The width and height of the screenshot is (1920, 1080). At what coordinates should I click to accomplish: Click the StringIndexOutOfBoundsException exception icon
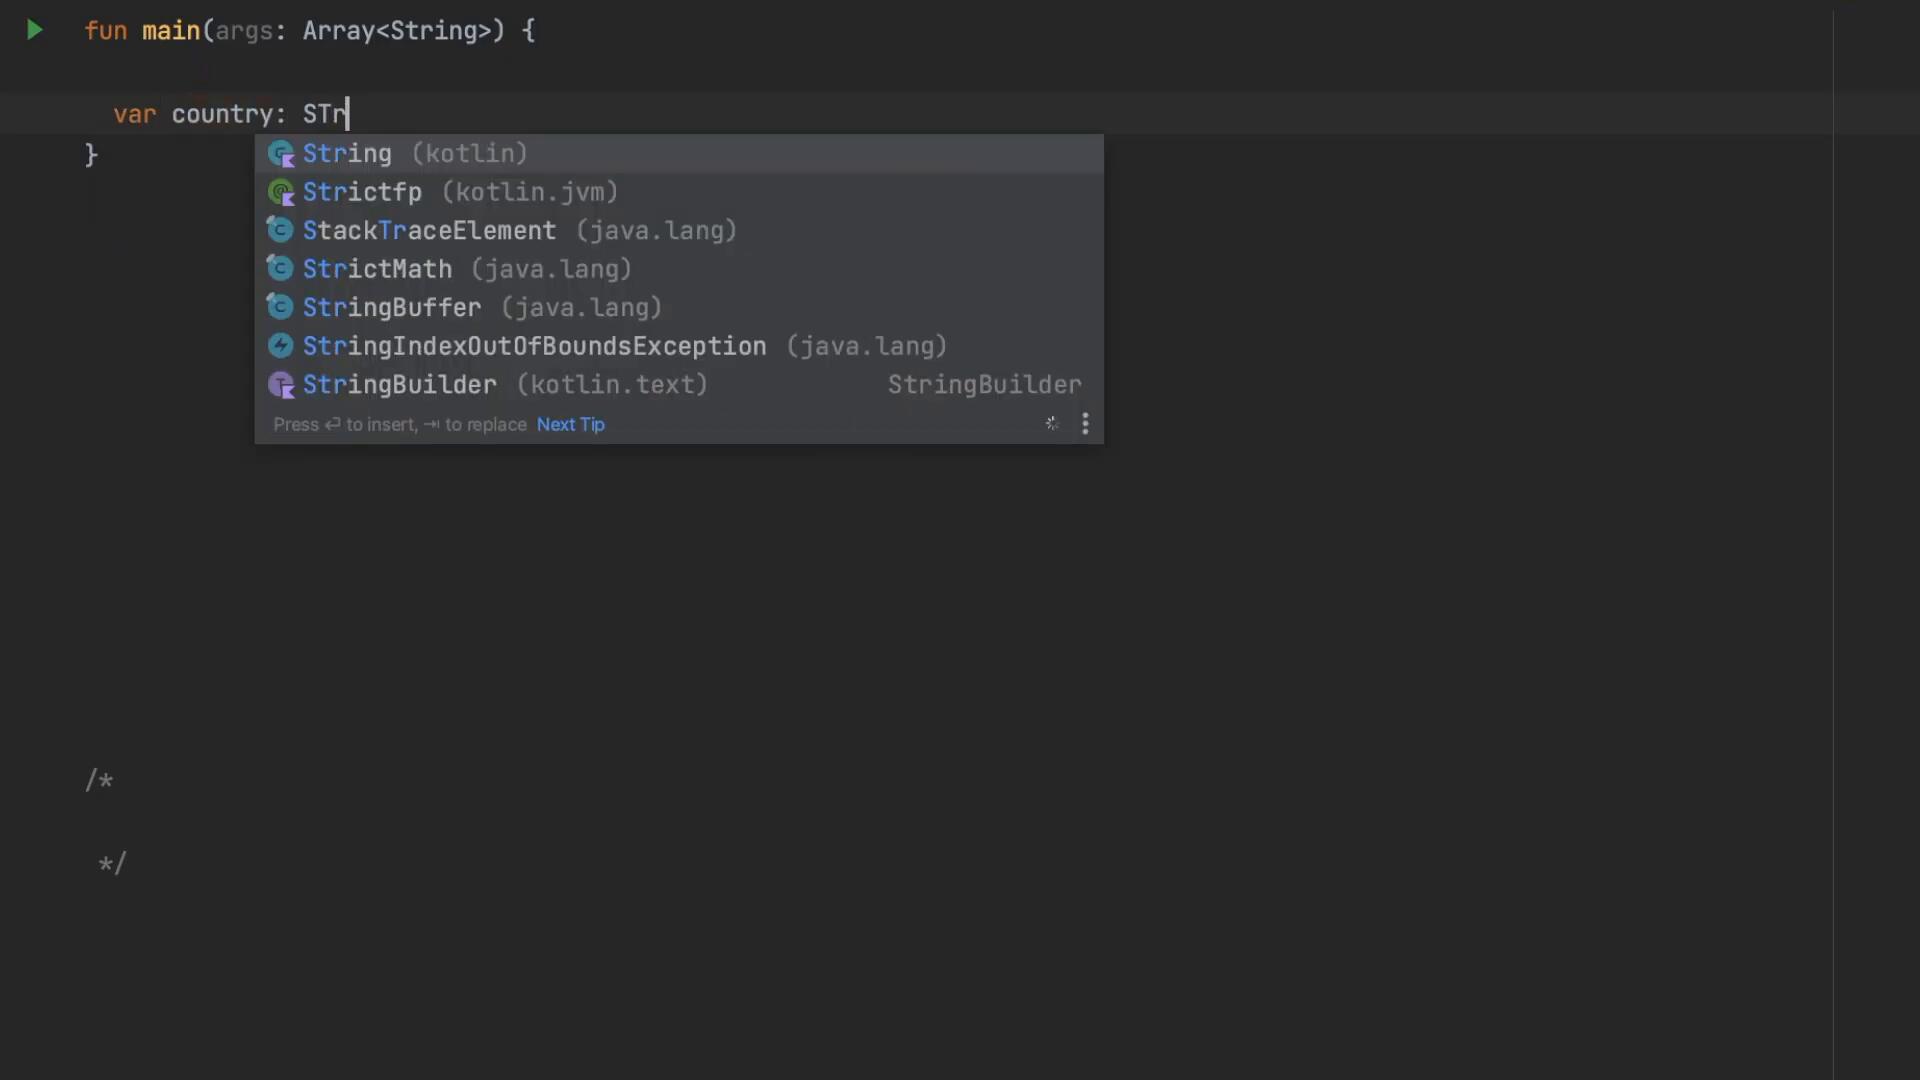[x=280, y=346]
